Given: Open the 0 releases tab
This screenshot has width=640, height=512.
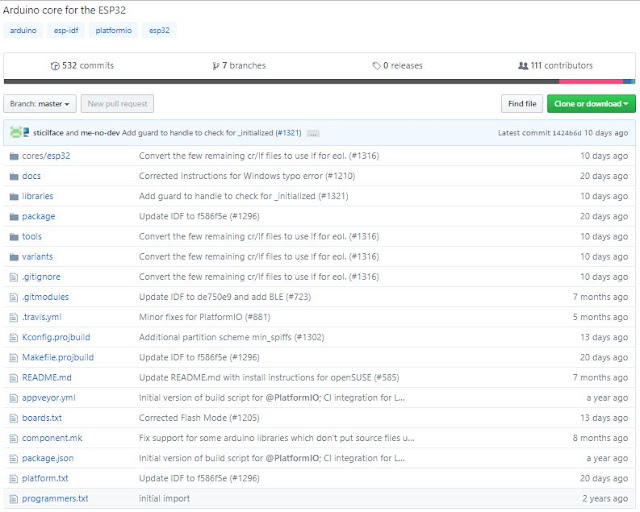Looking at the screenshot, I should click(398, 66).
